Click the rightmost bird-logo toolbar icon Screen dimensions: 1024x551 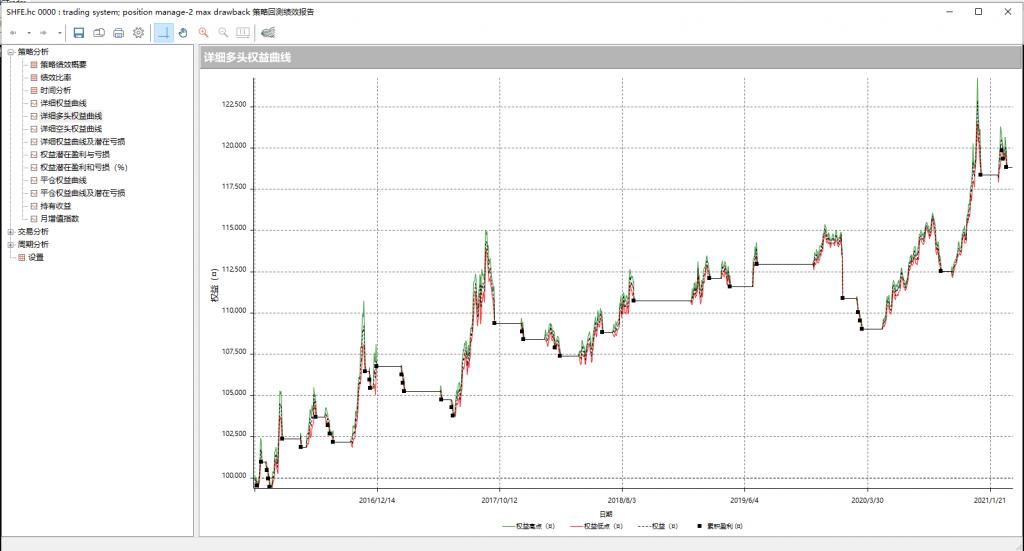coord(268,33)
